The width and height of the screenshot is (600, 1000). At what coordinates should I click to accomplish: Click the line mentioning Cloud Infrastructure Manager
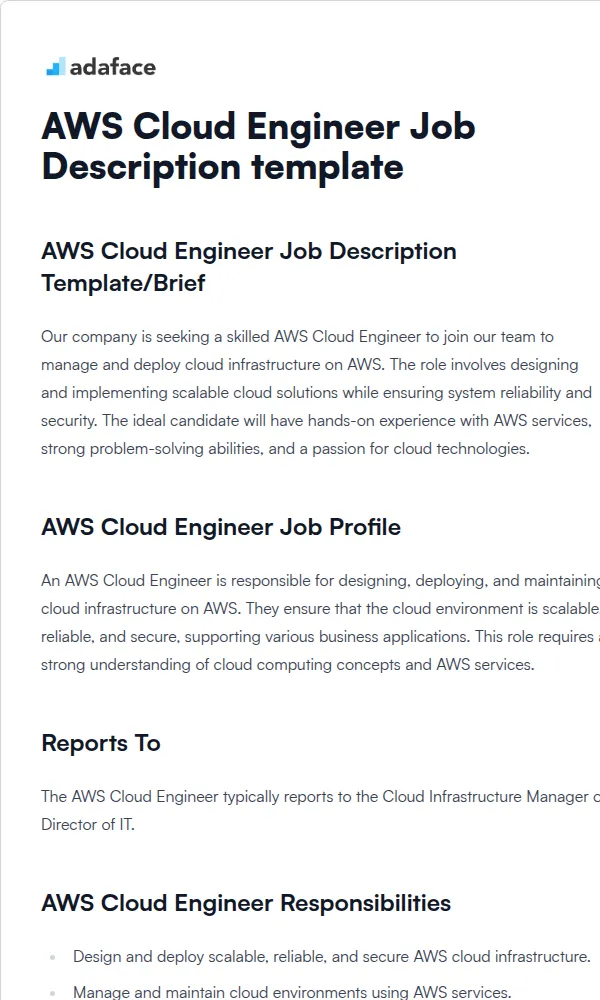tap(321, 797)
